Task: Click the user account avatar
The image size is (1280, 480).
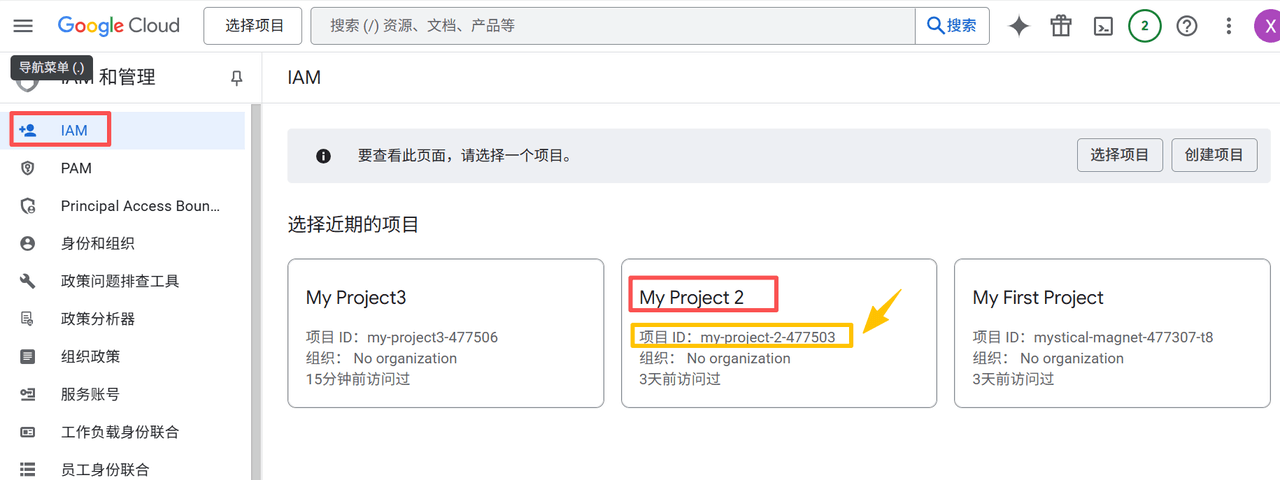Action: (x=1268, y=26)
